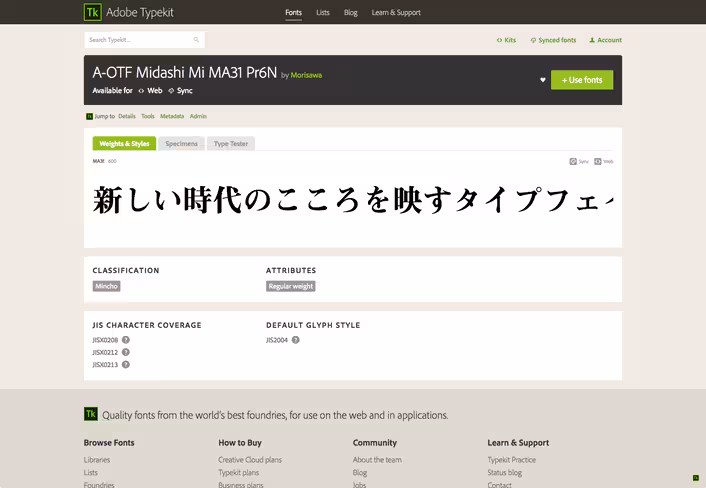The width and height of the screenshot is (706, 488).
Task: Click the JIS2004 glyph style text
Action: 277,340
